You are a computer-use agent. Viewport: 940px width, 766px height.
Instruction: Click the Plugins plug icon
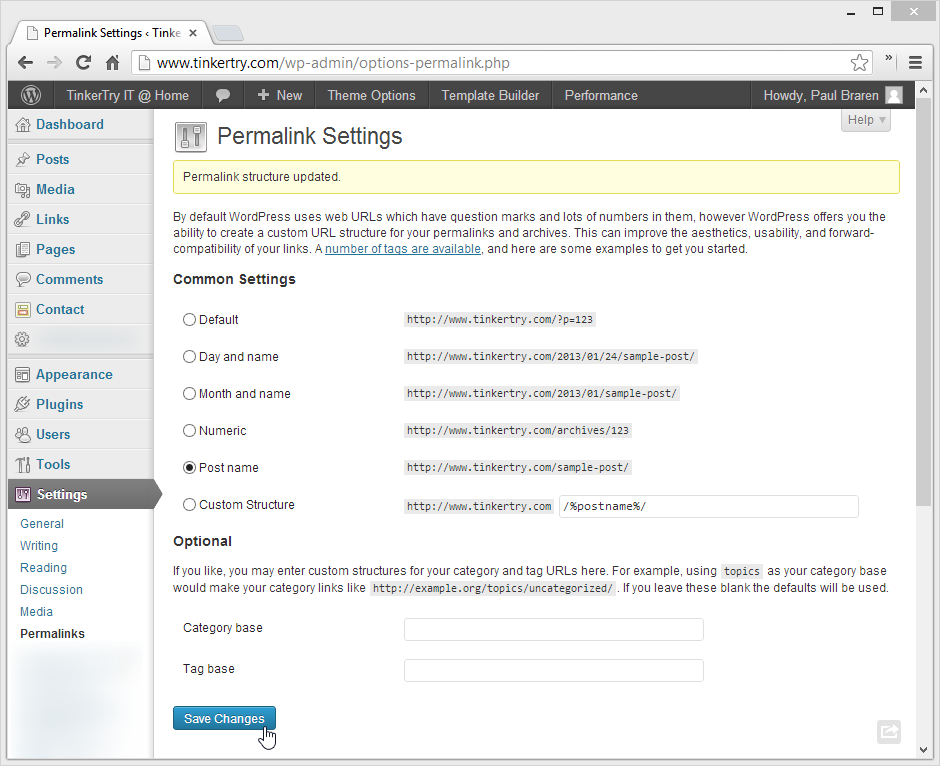coord(23,405)
